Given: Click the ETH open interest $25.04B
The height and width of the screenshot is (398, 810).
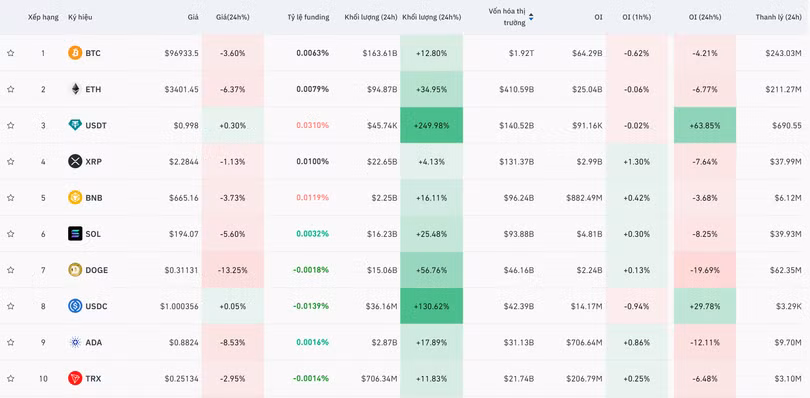Looking at the screenshot, I should click(x=587, y=89).
